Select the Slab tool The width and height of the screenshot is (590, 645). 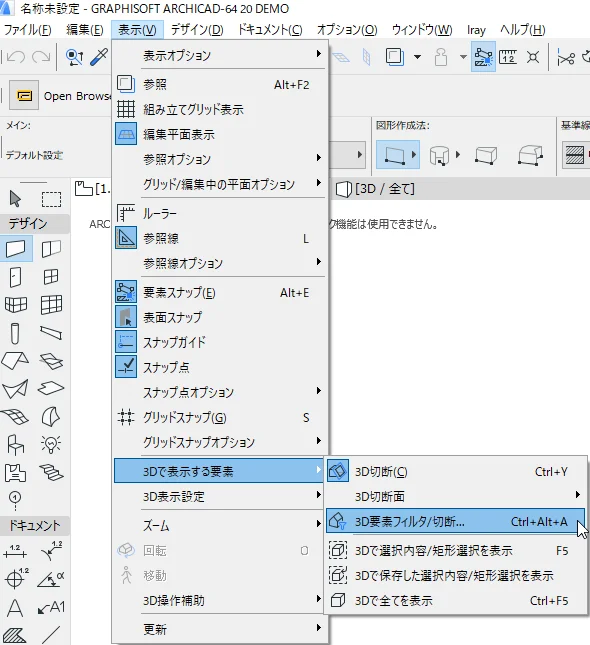click(51, 388)
